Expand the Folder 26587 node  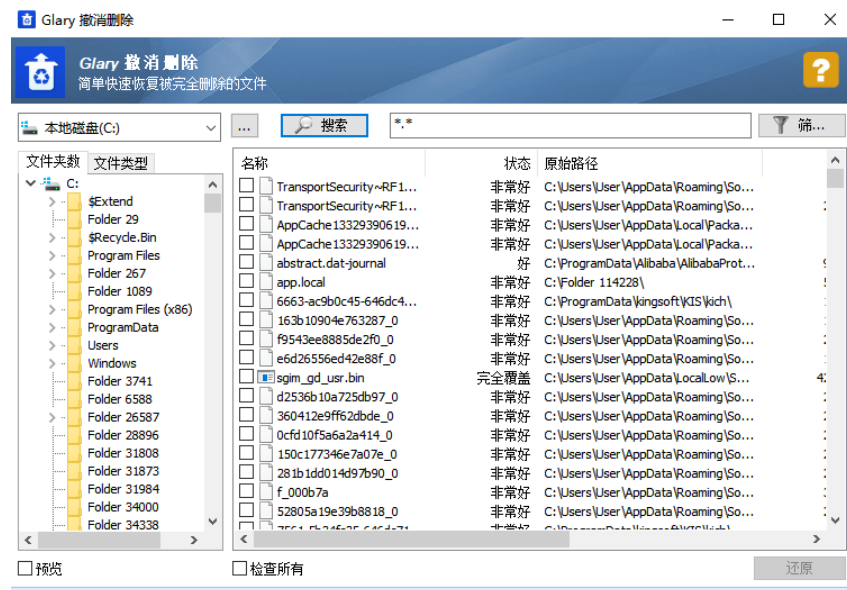tap(52, 417)
